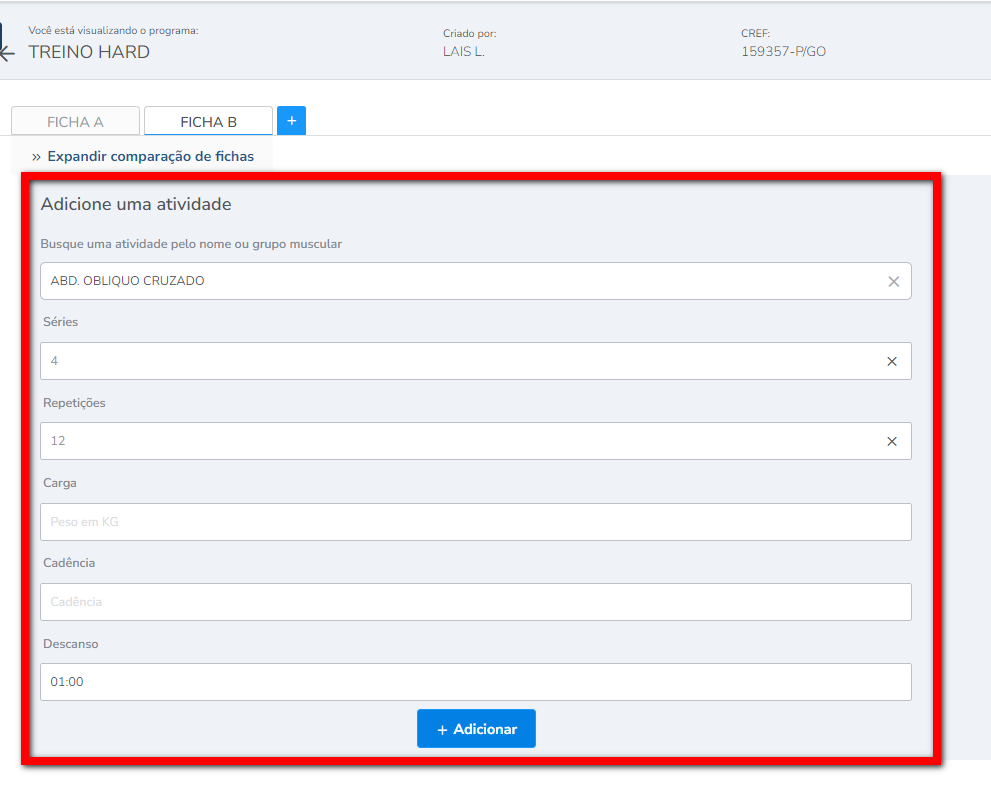Viewport: 991px width, 787px height.
Task: Clear the Repetições value with its X icon
Action: 892,441
